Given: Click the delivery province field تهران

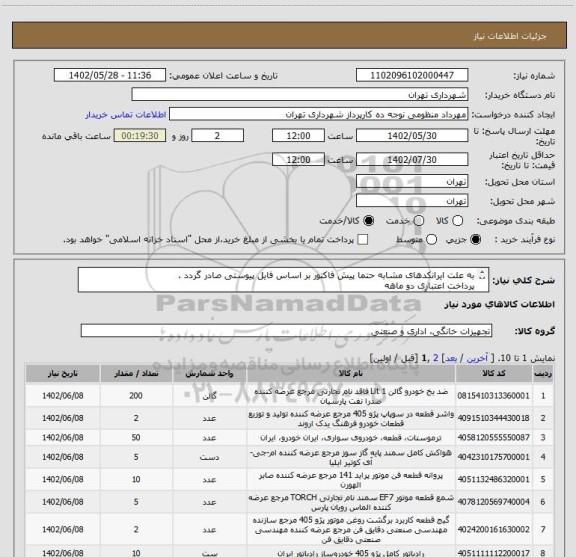Looking at the screenshot, I should (x=412, y=182).
